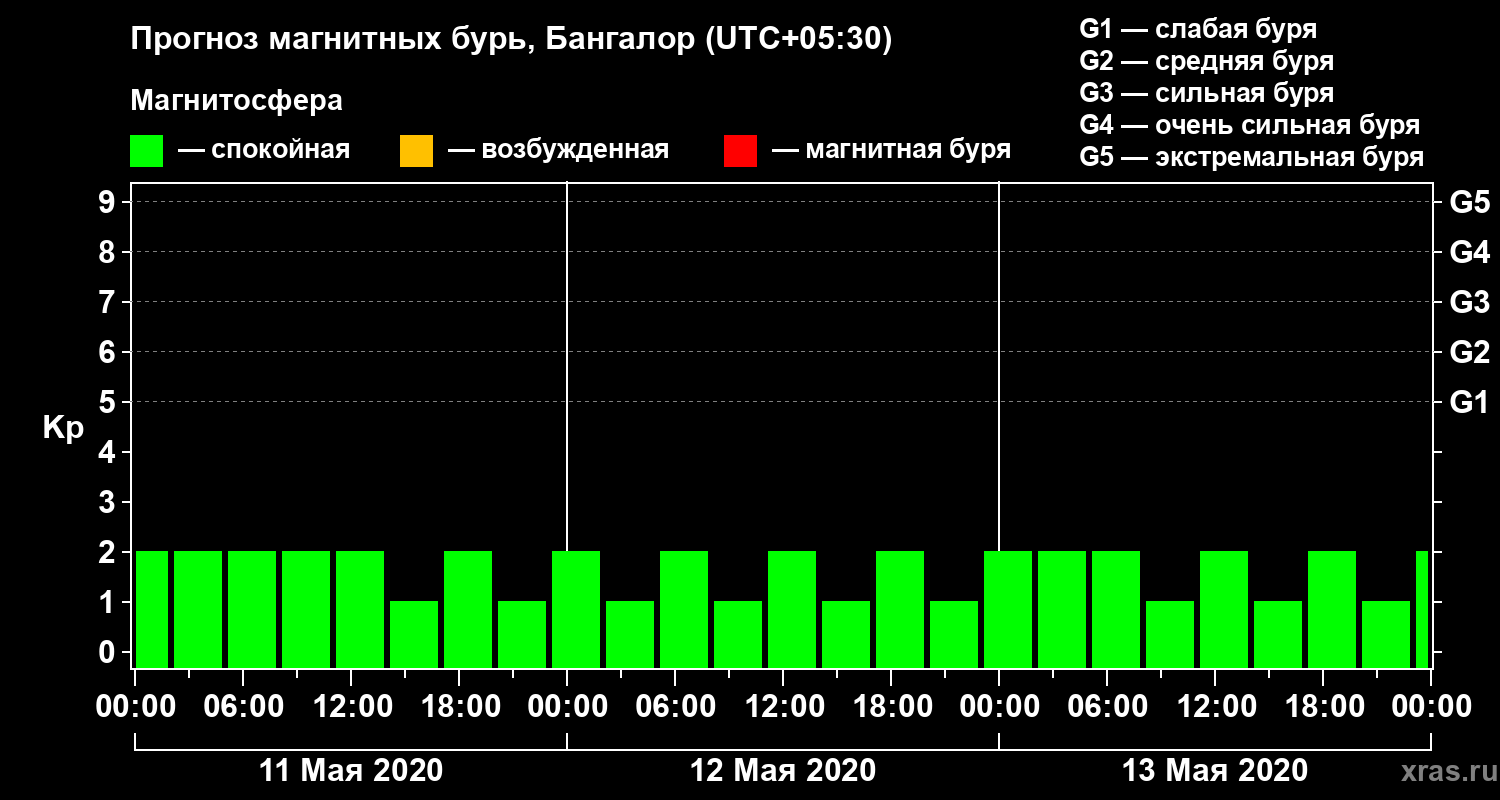Screen dimensions: 1500x800
Task: Click the G3 label on right axis
Action: pos(1469,302)
